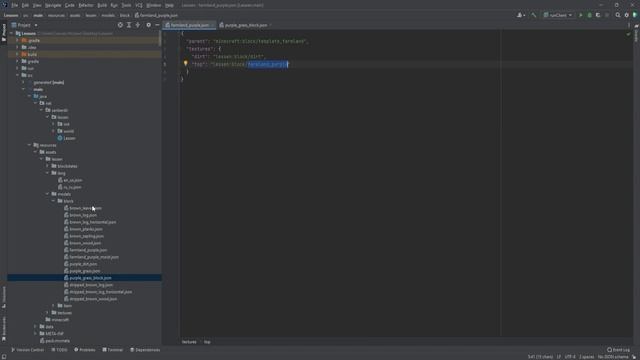Click the user account icon in toolbar
Screen dimensions: 640x360
(520, 15)
